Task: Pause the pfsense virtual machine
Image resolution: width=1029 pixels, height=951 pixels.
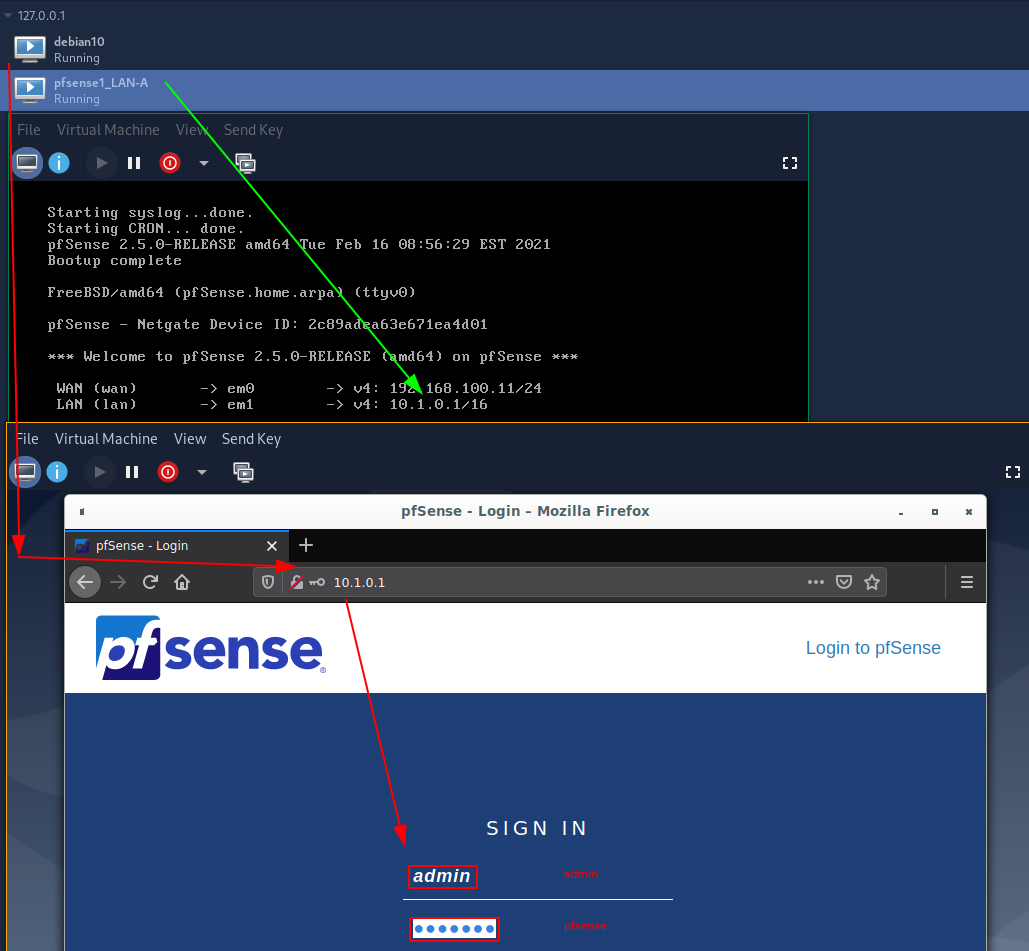Action: [134, 163]
